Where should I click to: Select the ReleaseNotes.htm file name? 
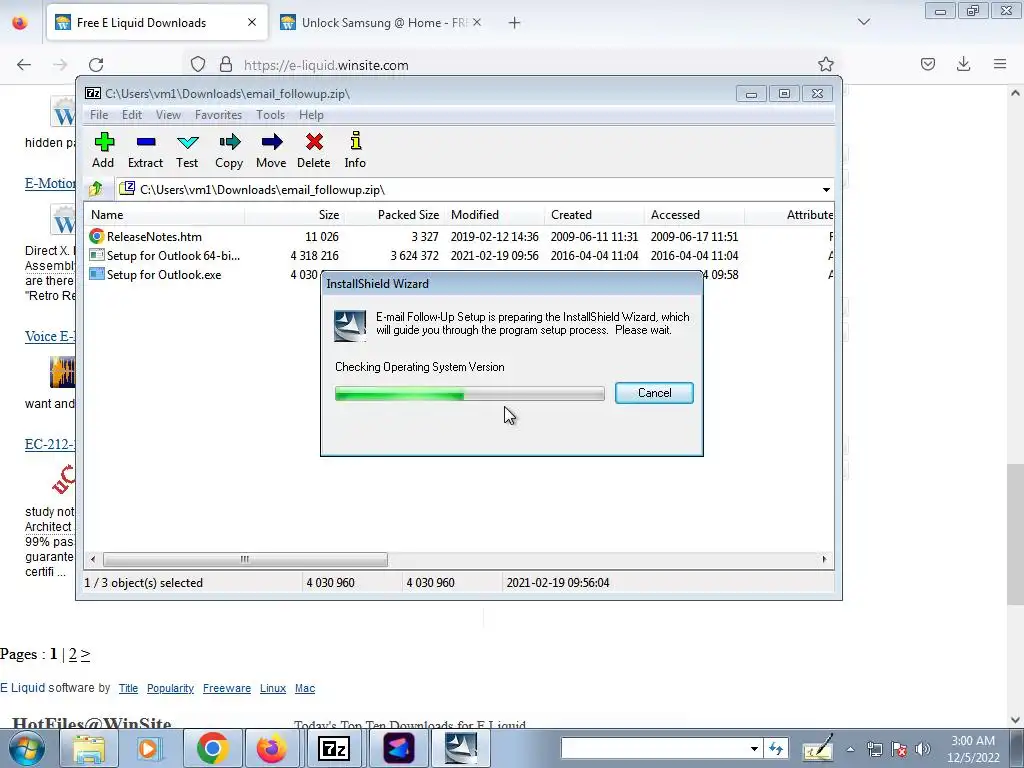point(154,236)
